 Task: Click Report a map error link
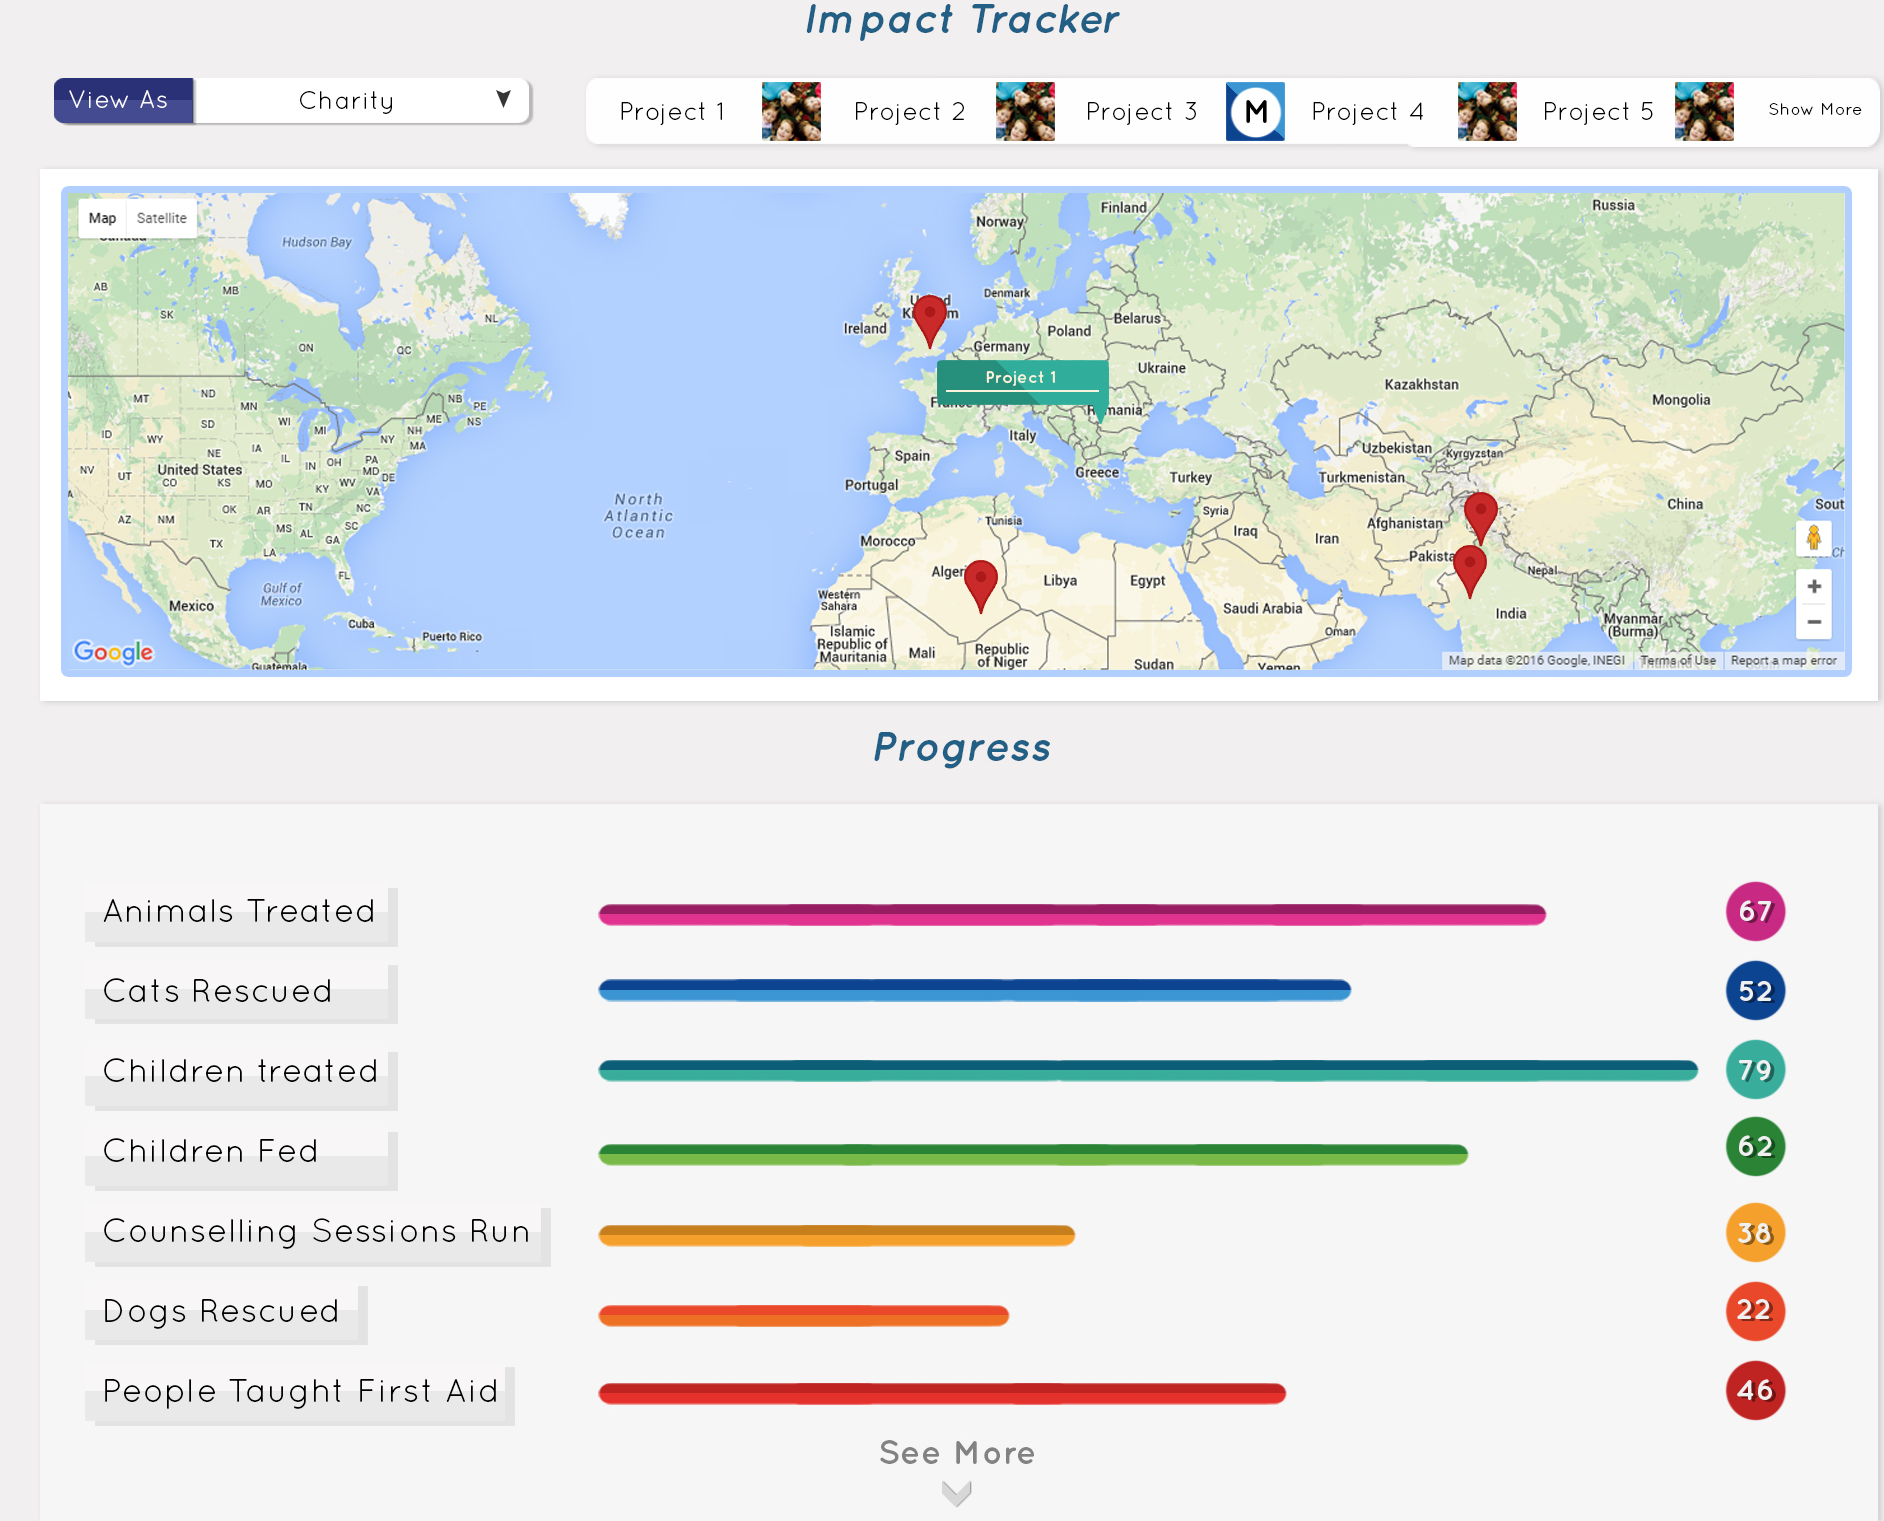[x=1784, y=661]
